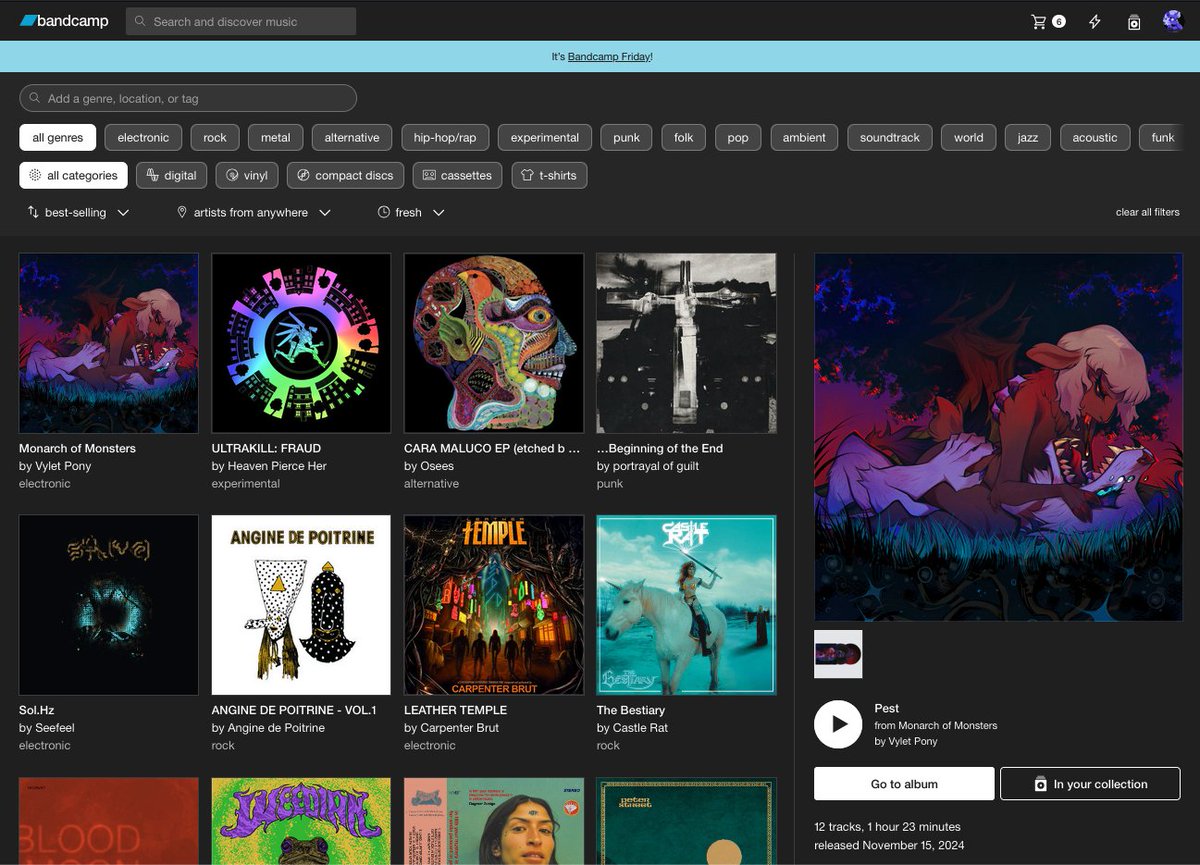
Task: Select the ambient genre
Action: [805, 137]
